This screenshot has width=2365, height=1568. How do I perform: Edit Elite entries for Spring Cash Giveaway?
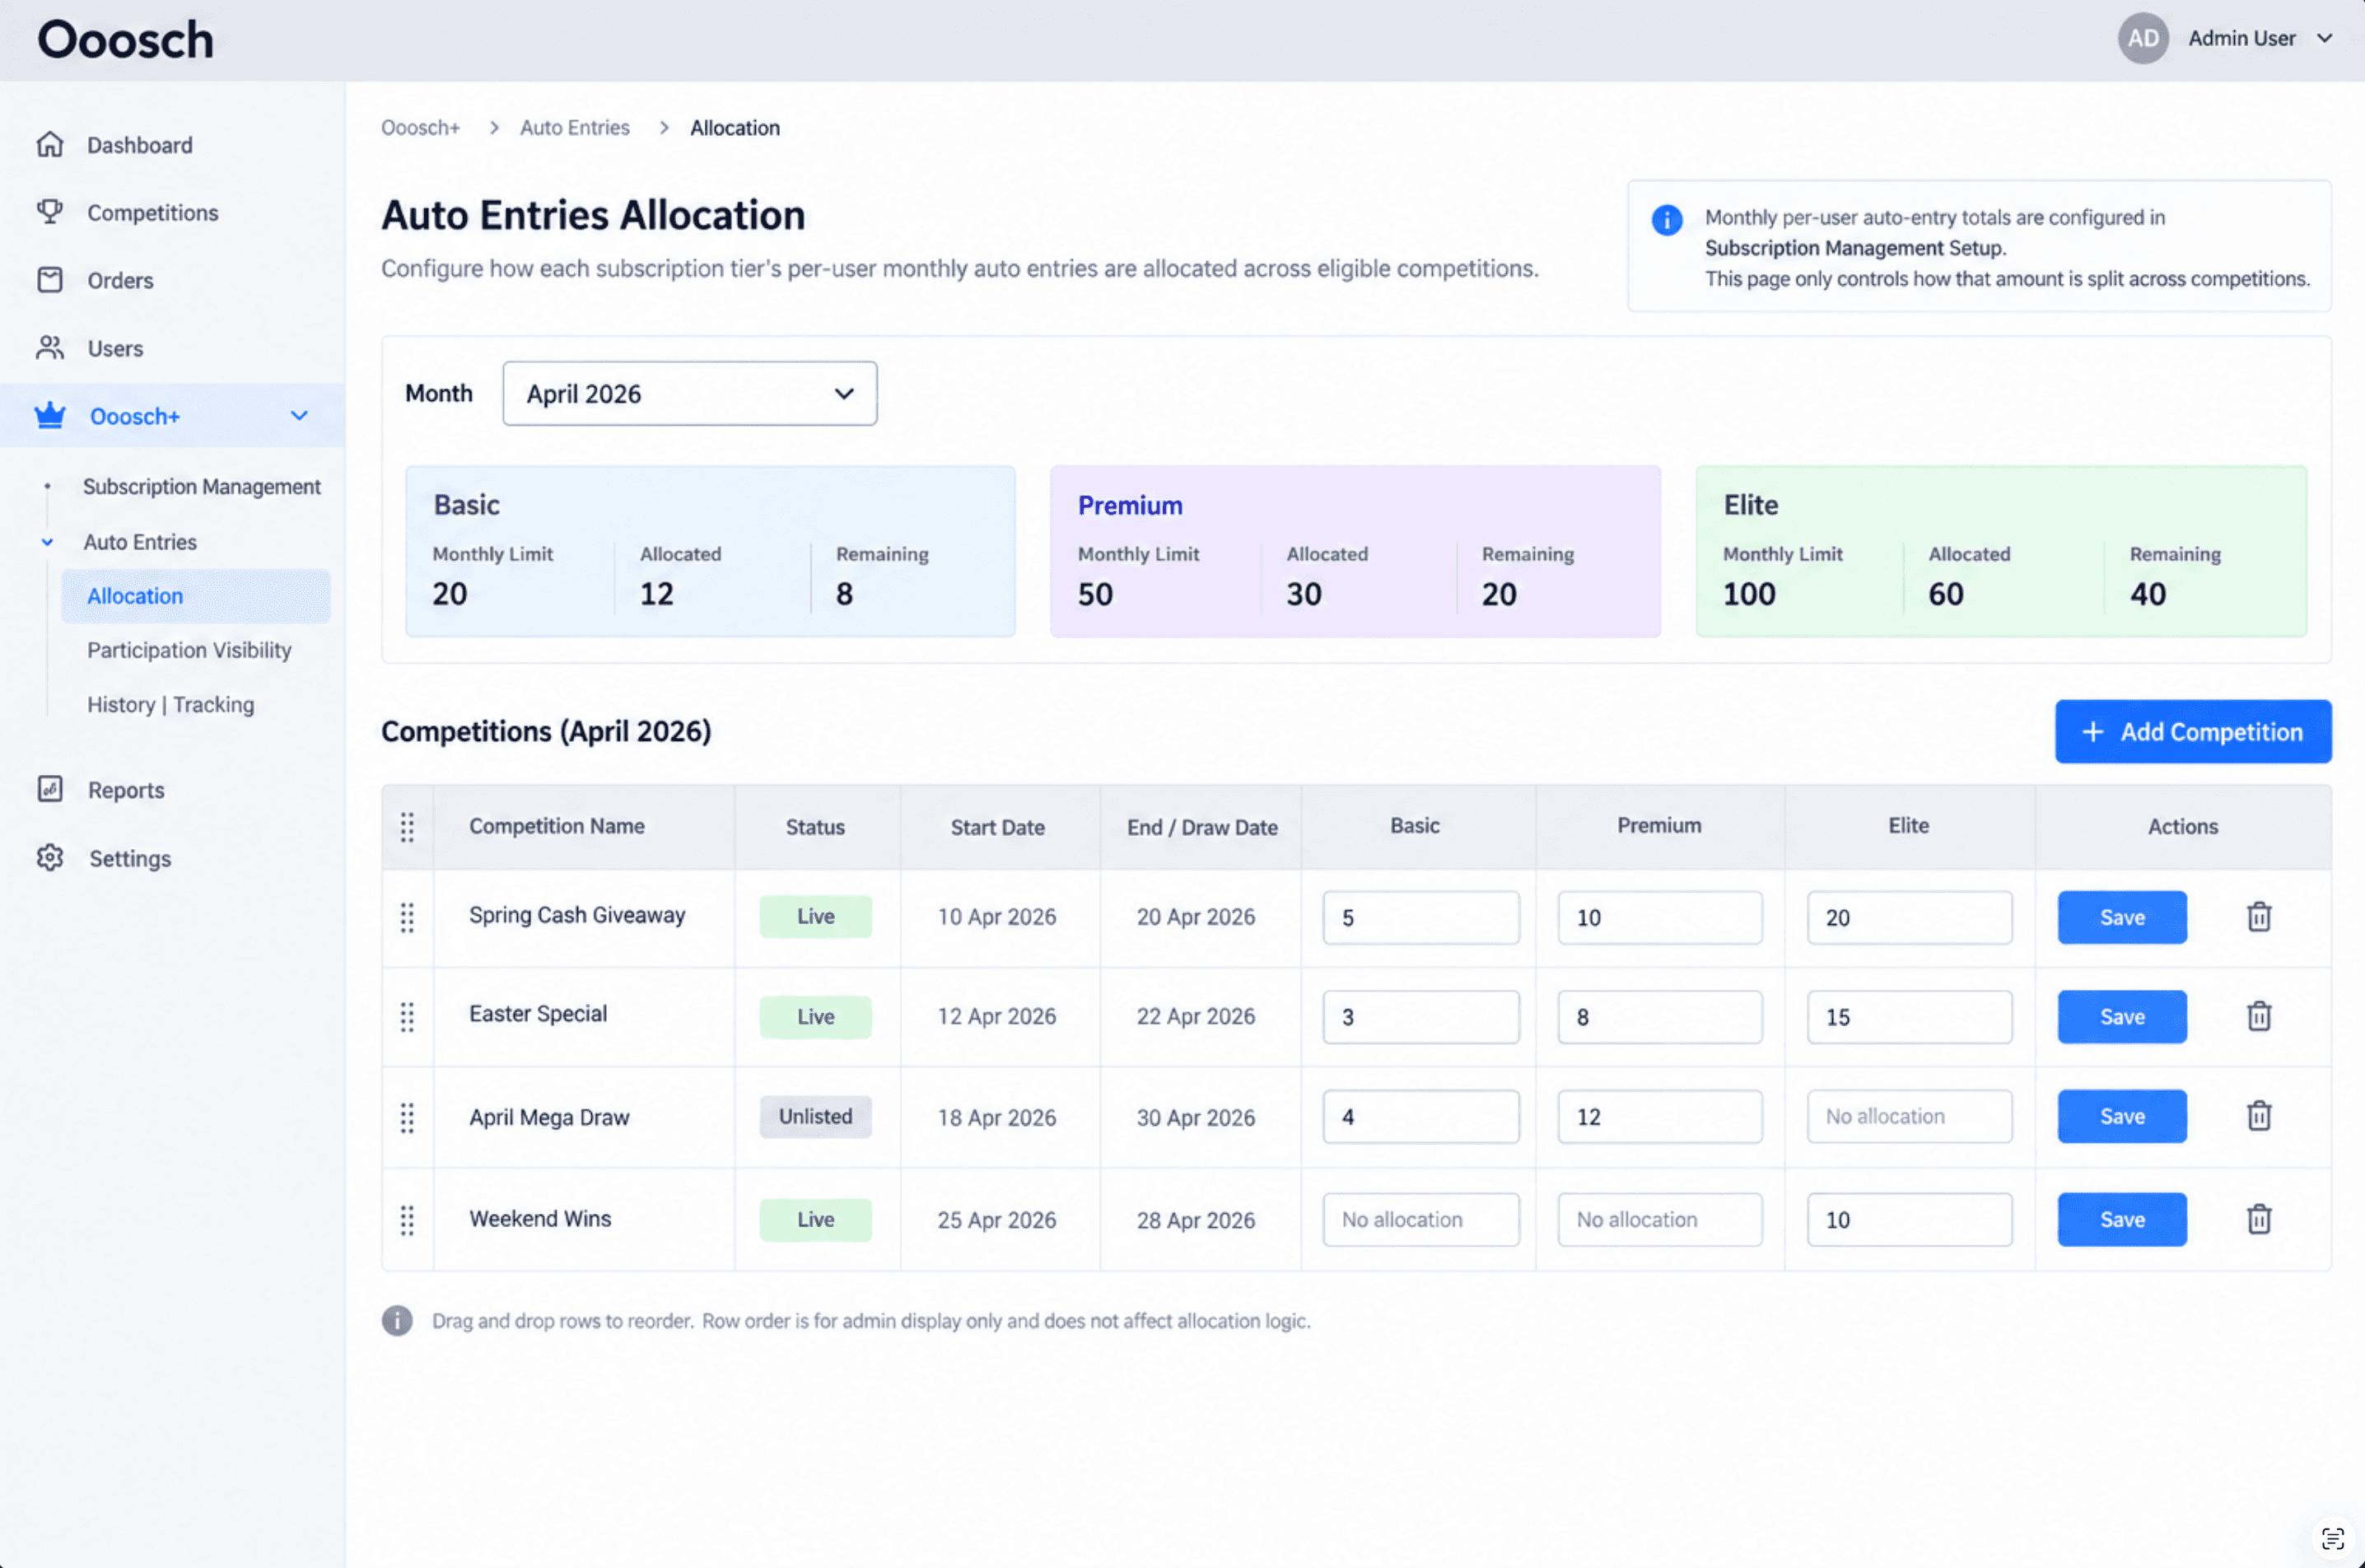point(1909,918)
